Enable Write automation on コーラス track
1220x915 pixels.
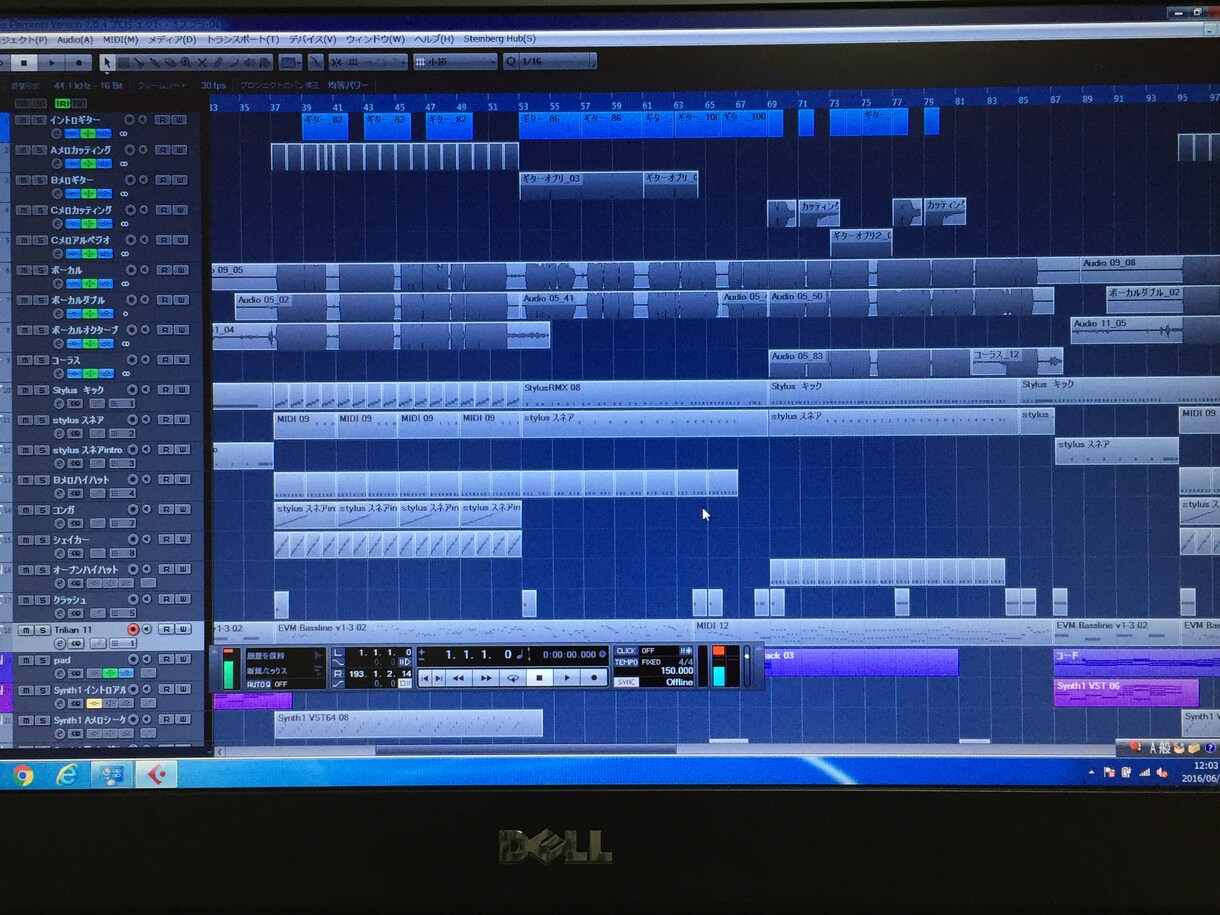[x=180, y=360]
